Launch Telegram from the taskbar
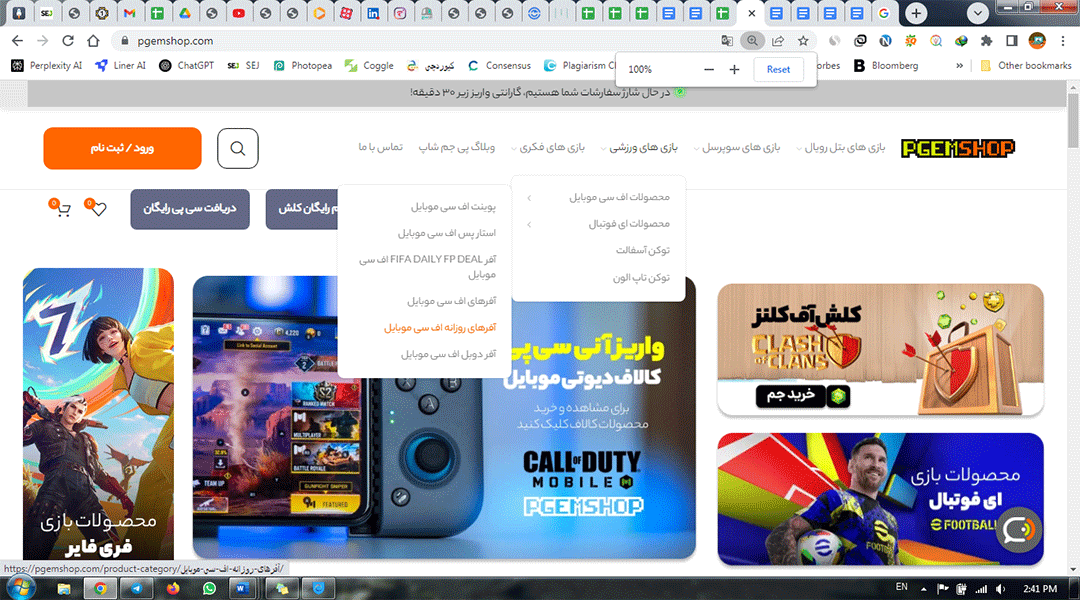This screenshot has width=1080, height=600. tap(135, 587)
